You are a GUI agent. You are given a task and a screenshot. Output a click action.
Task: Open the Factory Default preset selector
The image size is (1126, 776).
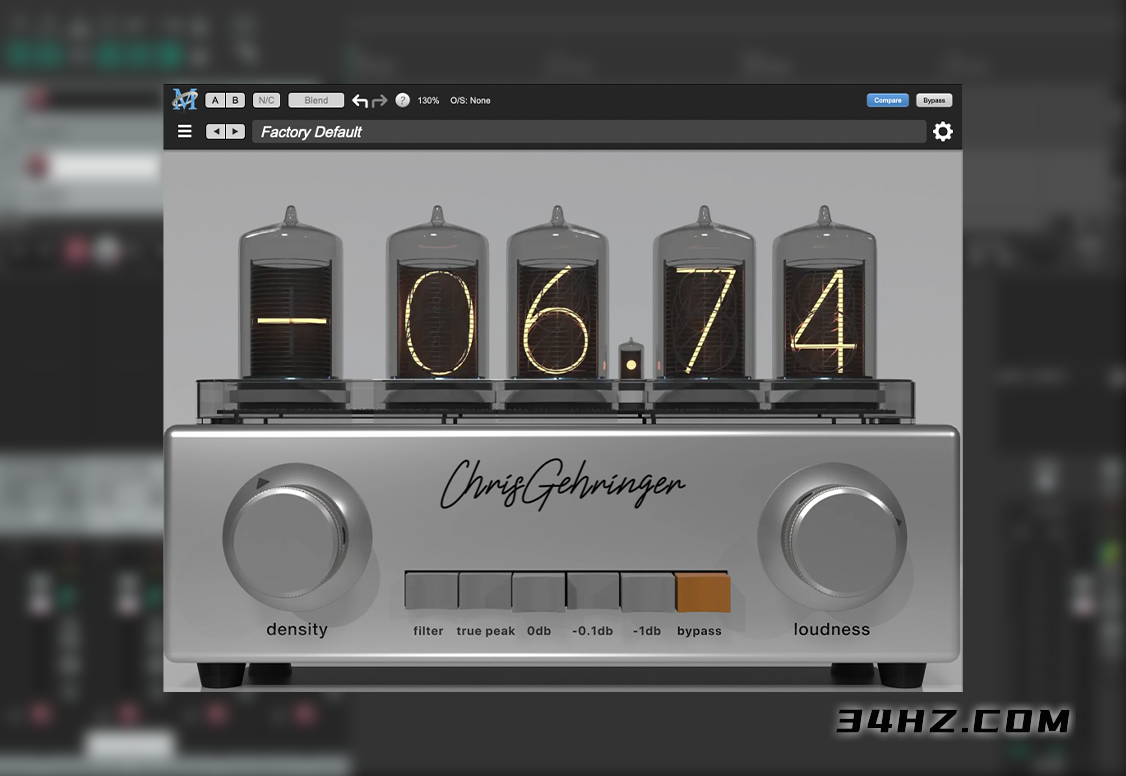point(589,132)
